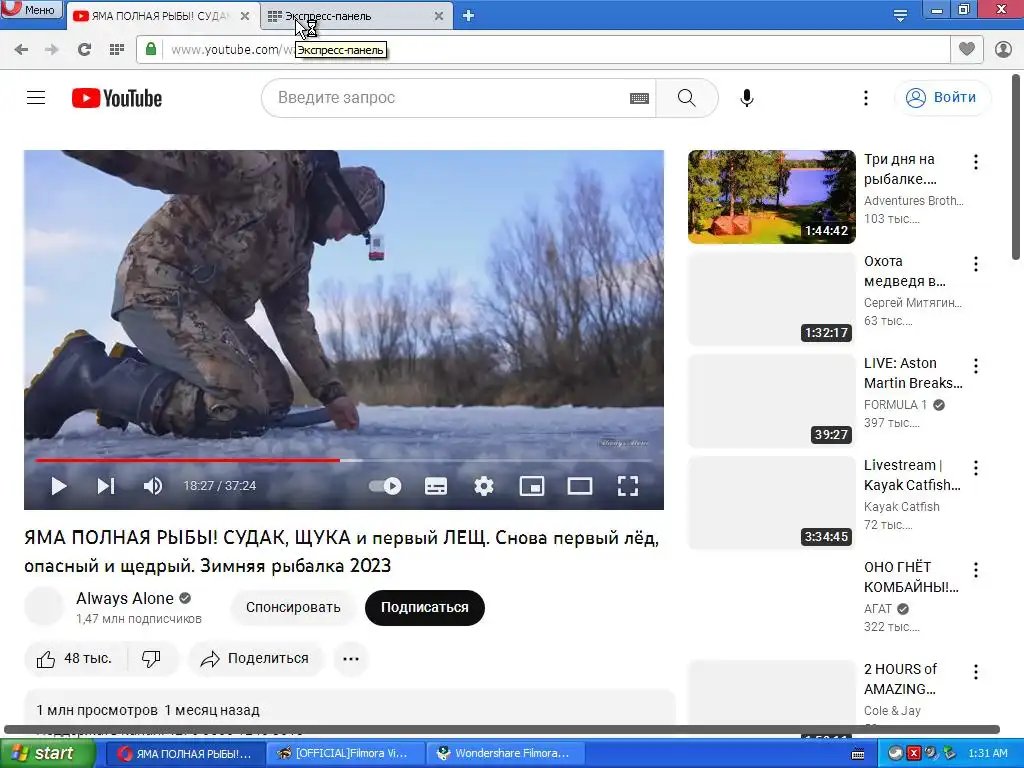Open options for Охота медведя video
This screenshot has width=1024, height=768.
976,264
